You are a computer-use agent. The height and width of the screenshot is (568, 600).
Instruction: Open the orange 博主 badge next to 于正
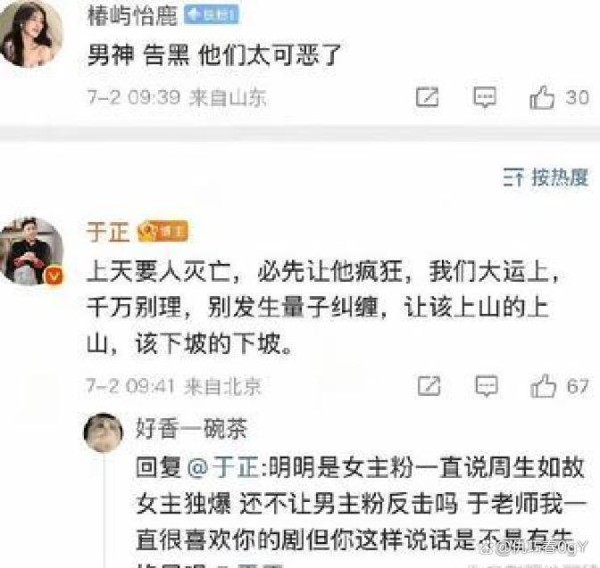tap(163, 231)
